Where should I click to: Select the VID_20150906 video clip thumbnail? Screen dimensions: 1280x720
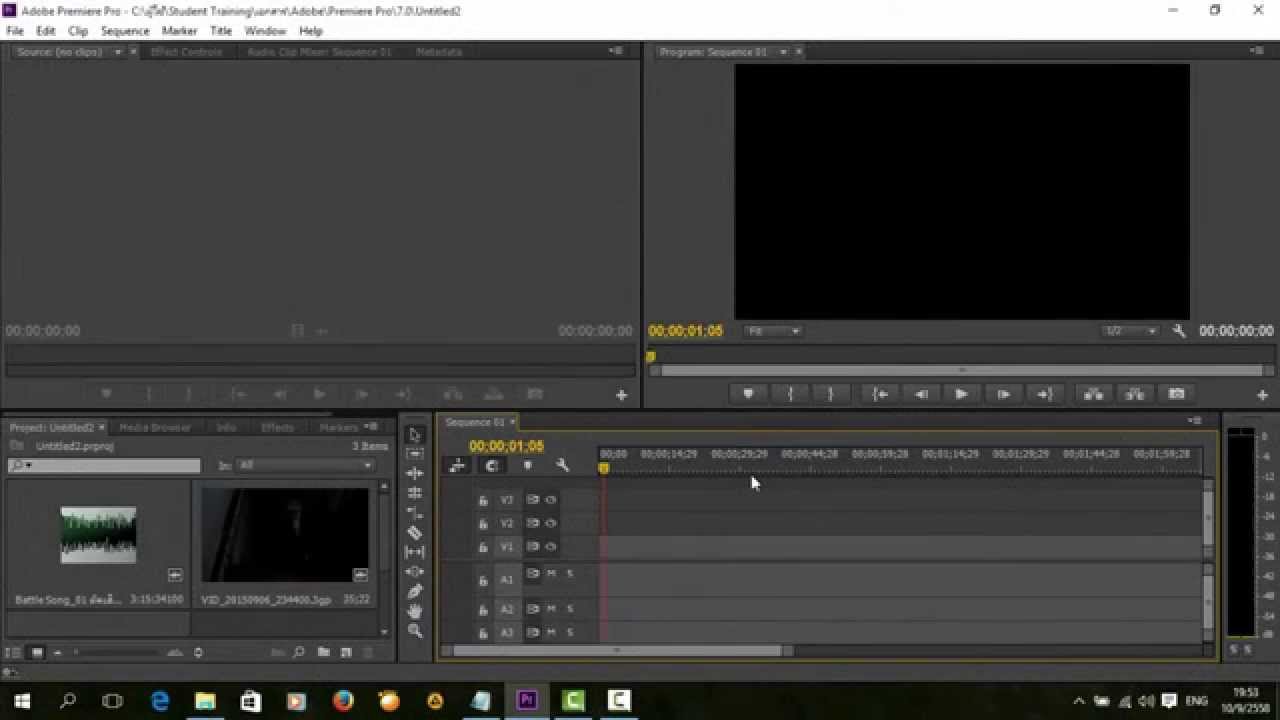pyautogui.click(x=285, y=534)
